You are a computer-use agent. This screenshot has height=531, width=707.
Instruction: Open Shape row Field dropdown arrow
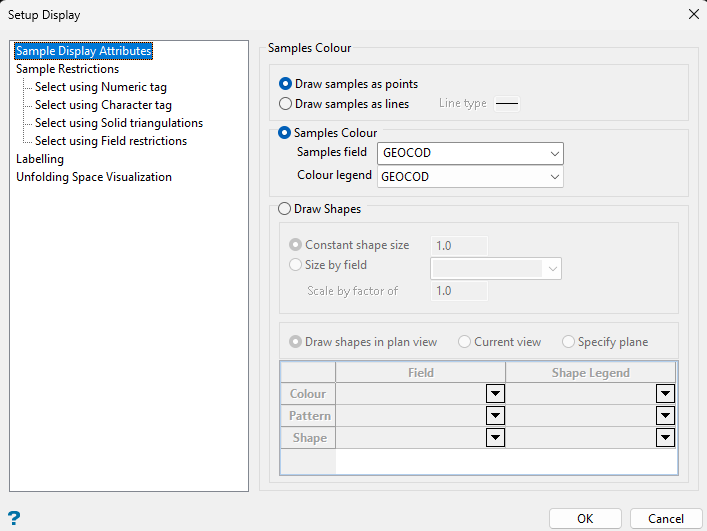tap(495, 437)
